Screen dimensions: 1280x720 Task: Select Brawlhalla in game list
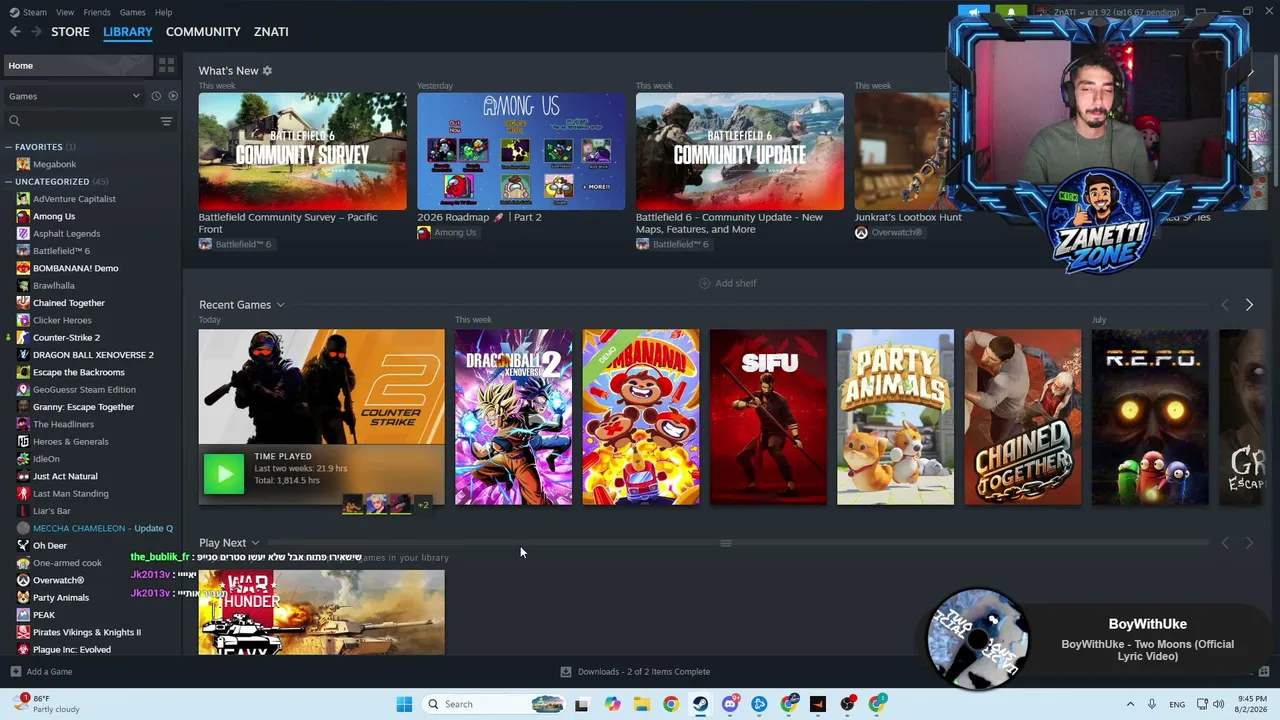pos(53,286)
